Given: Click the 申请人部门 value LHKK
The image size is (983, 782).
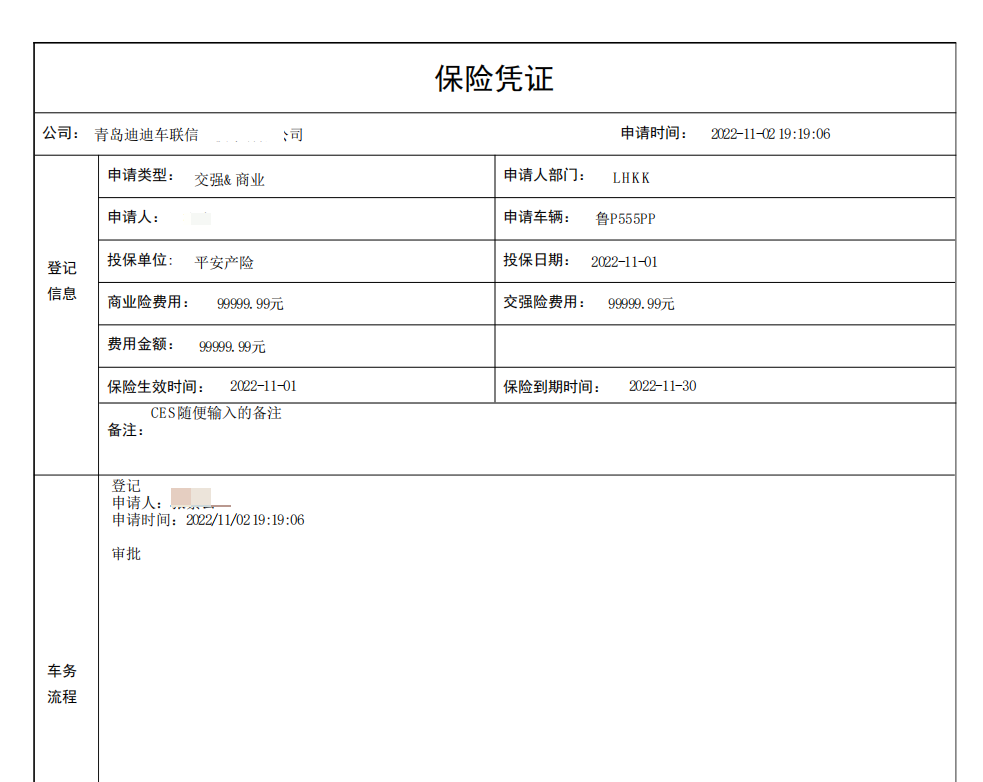Looking at the screenshot, I should 631,177.
